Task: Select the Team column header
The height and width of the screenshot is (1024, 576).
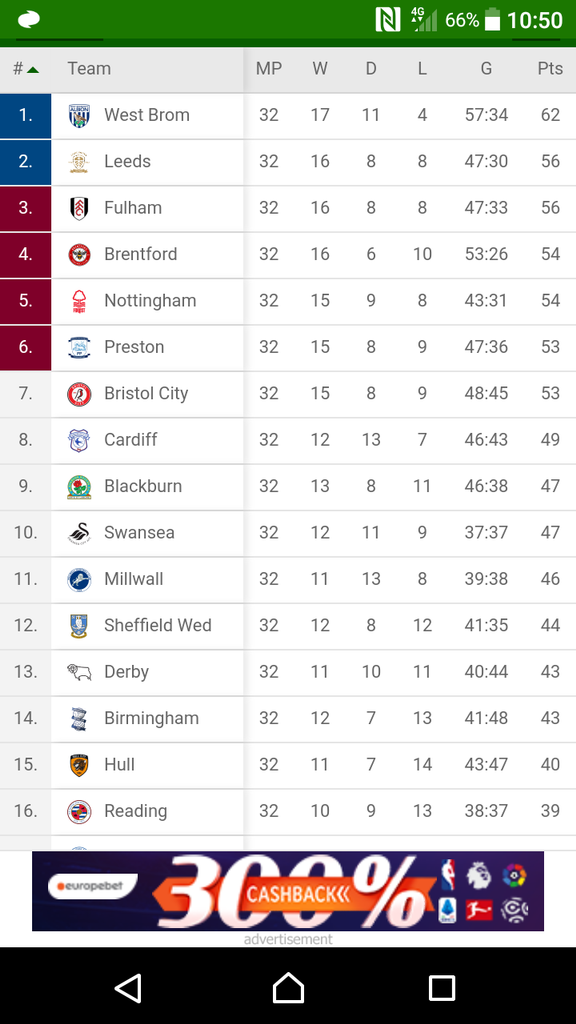Action: pos(89,69)
